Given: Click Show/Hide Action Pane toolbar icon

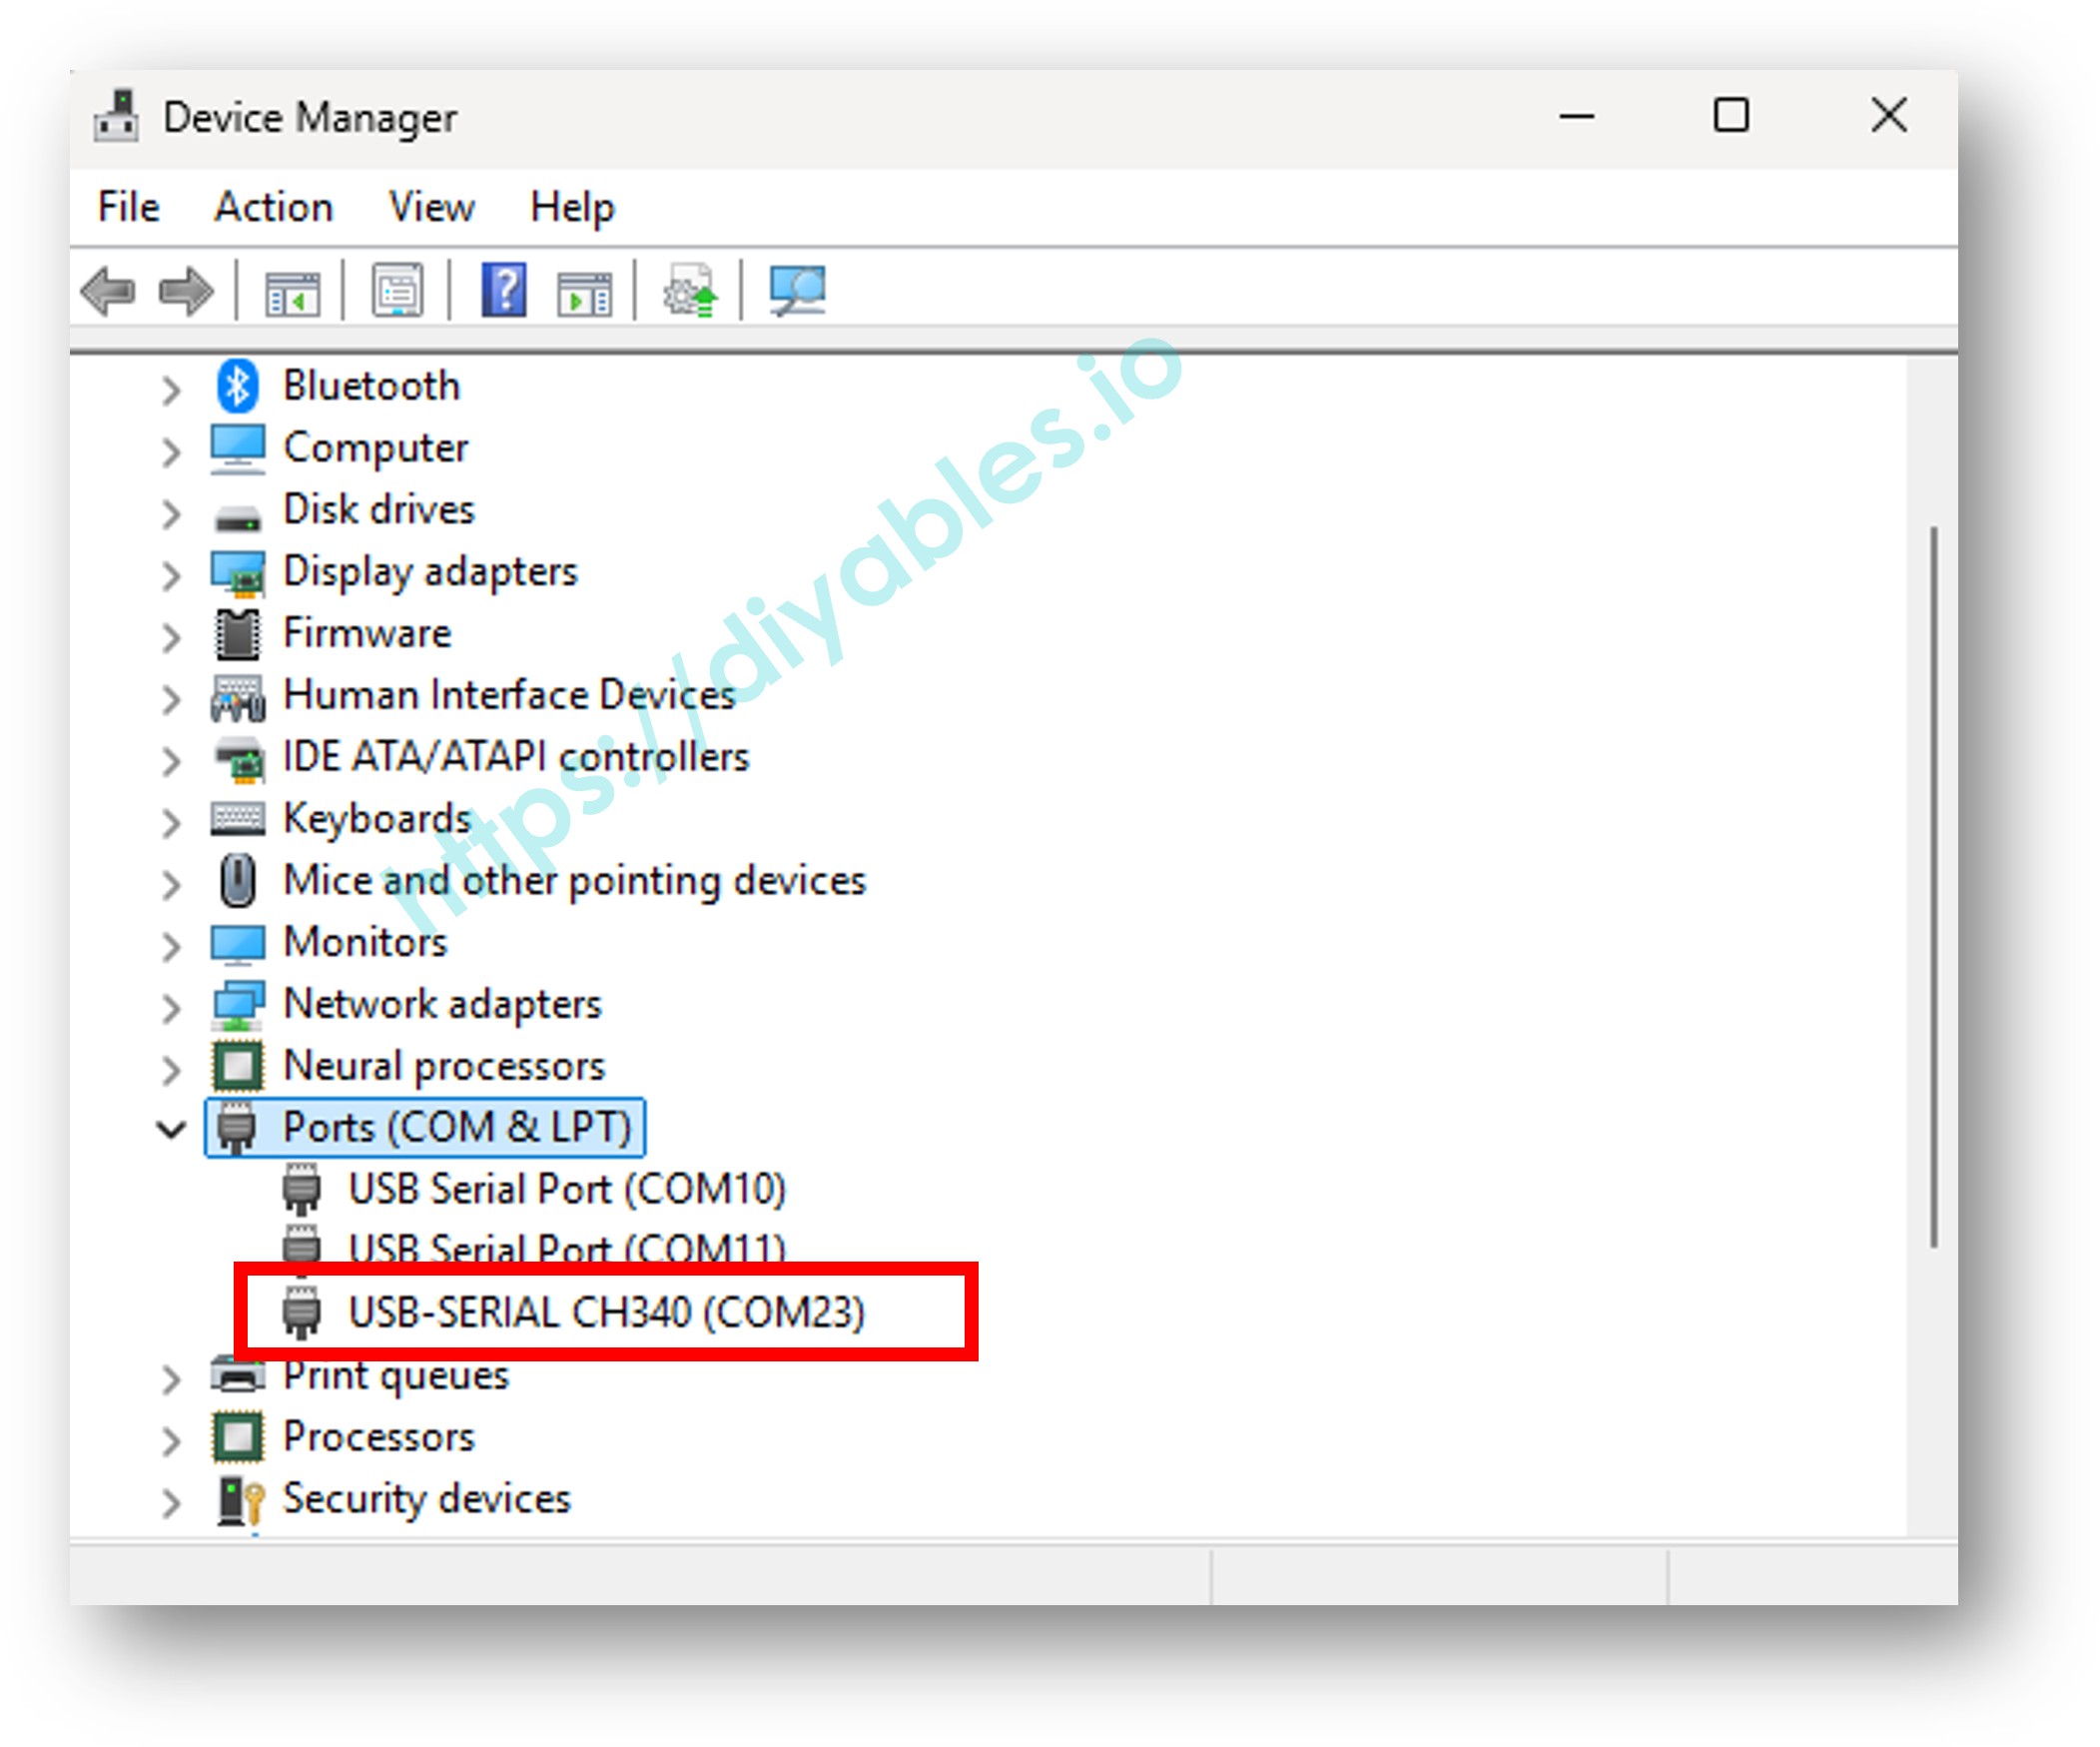Looking at the screenshot, I should point(584,292).
